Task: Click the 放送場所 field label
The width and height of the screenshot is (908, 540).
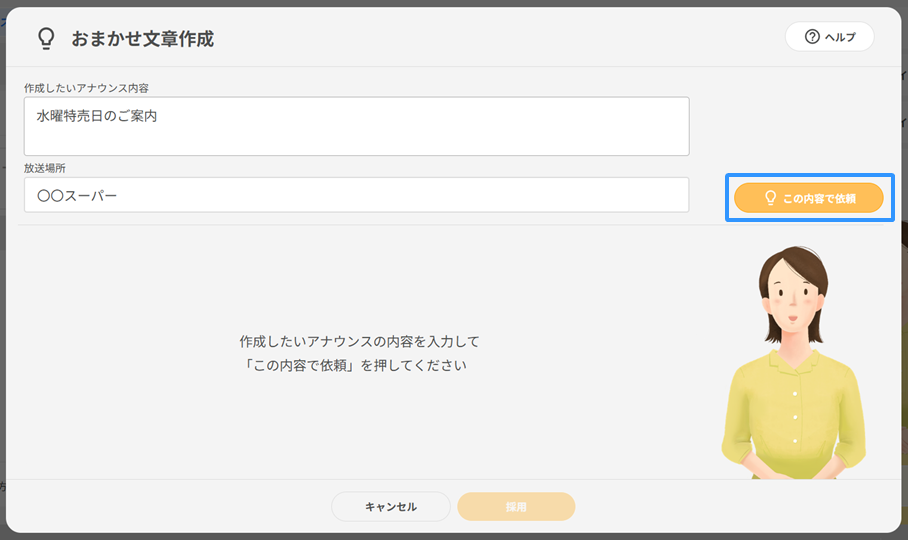Action: point(44,169)
